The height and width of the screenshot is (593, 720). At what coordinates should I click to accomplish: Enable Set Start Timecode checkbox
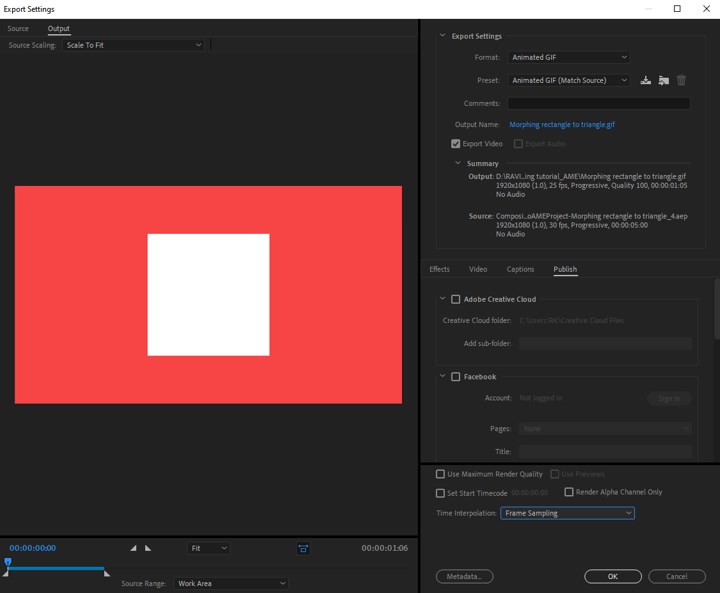[x=440, y=493]
